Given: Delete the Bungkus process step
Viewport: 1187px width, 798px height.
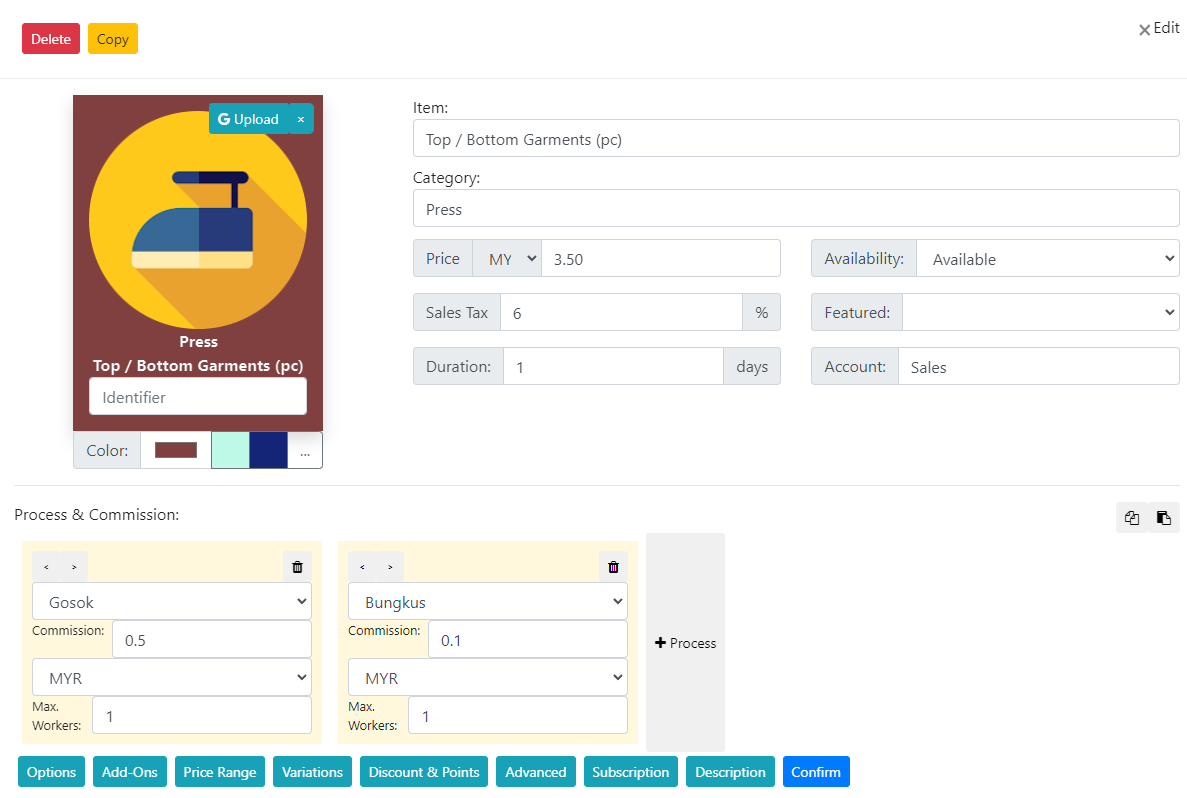Looking at the screenshot, I should coord(612,566).
